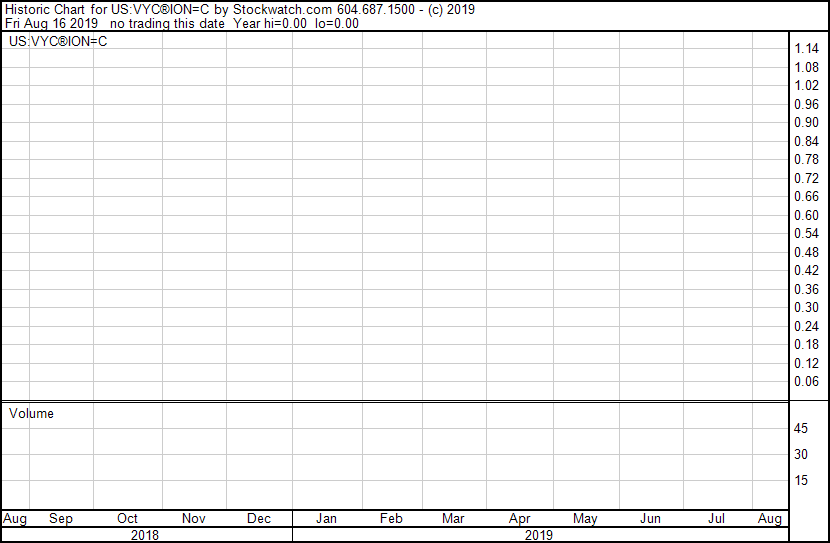Click the 0.36 price axis label
The width and height of the screenshot is (830, 543).
click(806, 289)
